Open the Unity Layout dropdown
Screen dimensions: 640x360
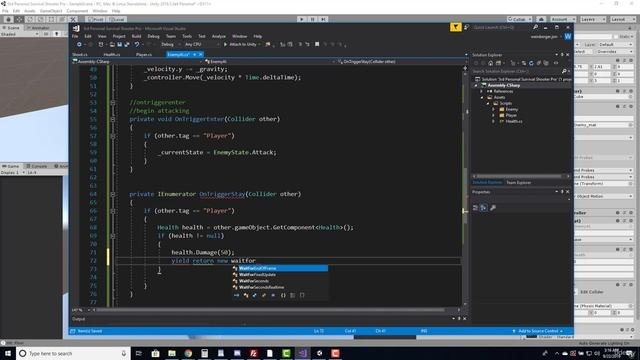point(622,19)
